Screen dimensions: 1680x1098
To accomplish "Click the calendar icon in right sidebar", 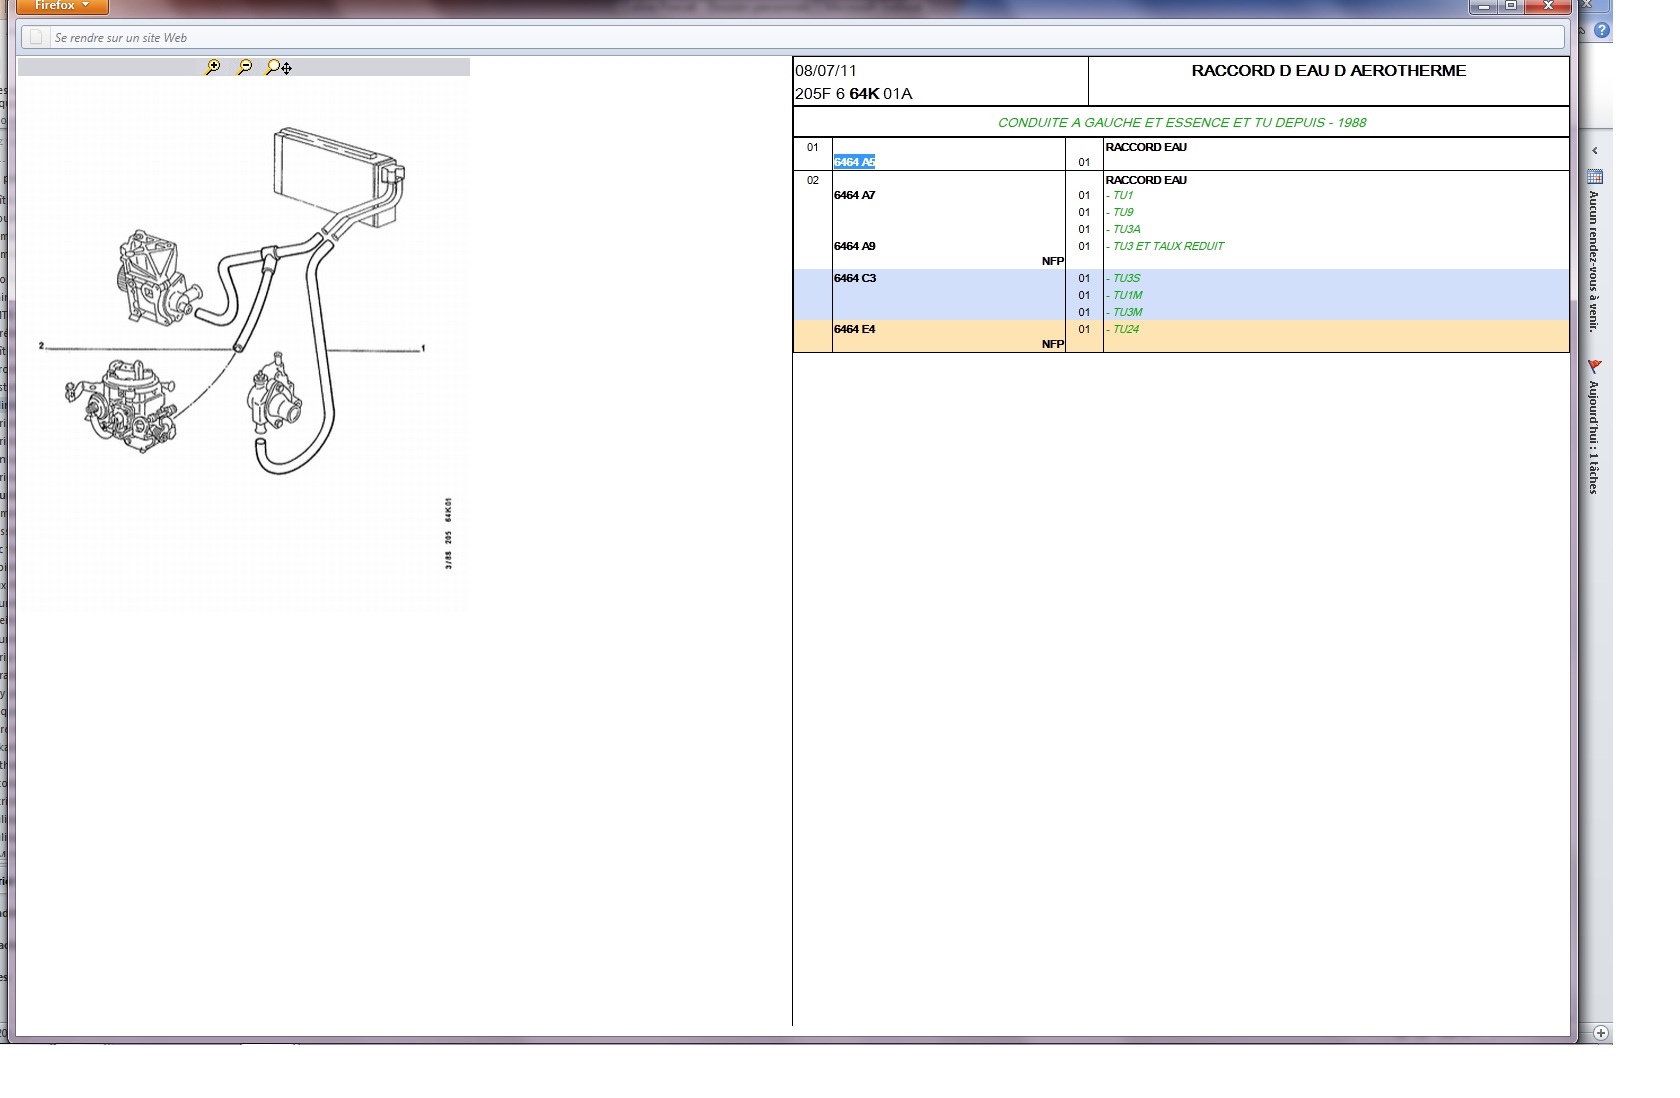I will pyautogui.click(x=1595, y=177).
